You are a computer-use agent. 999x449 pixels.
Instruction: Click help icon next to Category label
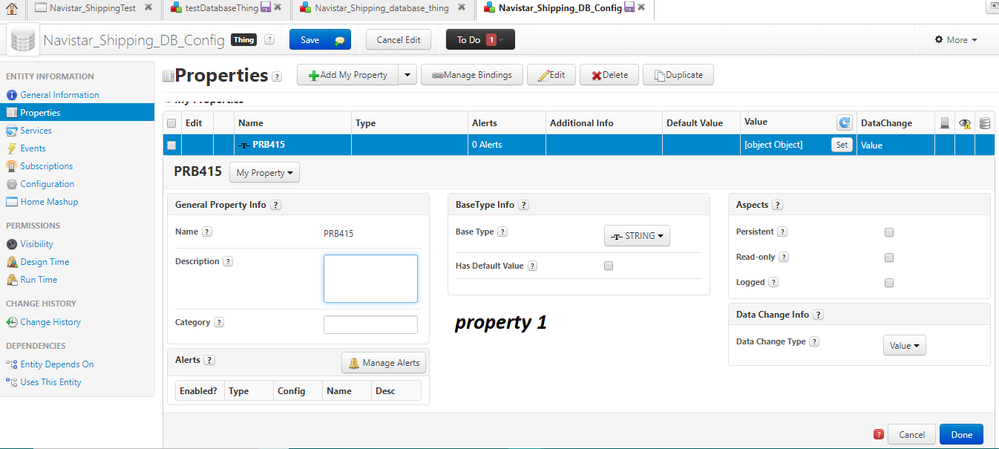click(x=219, y=322)
